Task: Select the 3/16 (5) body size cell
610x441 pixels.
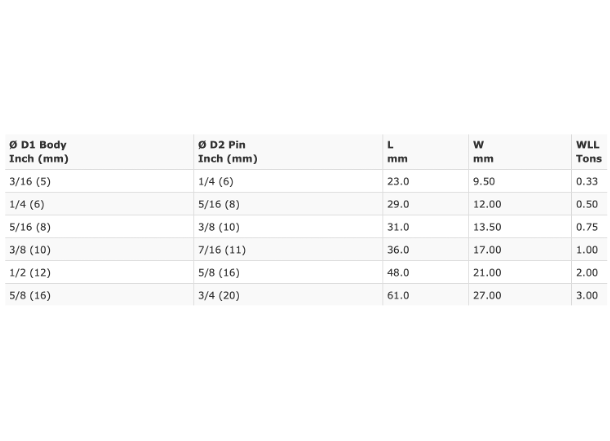Action: 99,181
